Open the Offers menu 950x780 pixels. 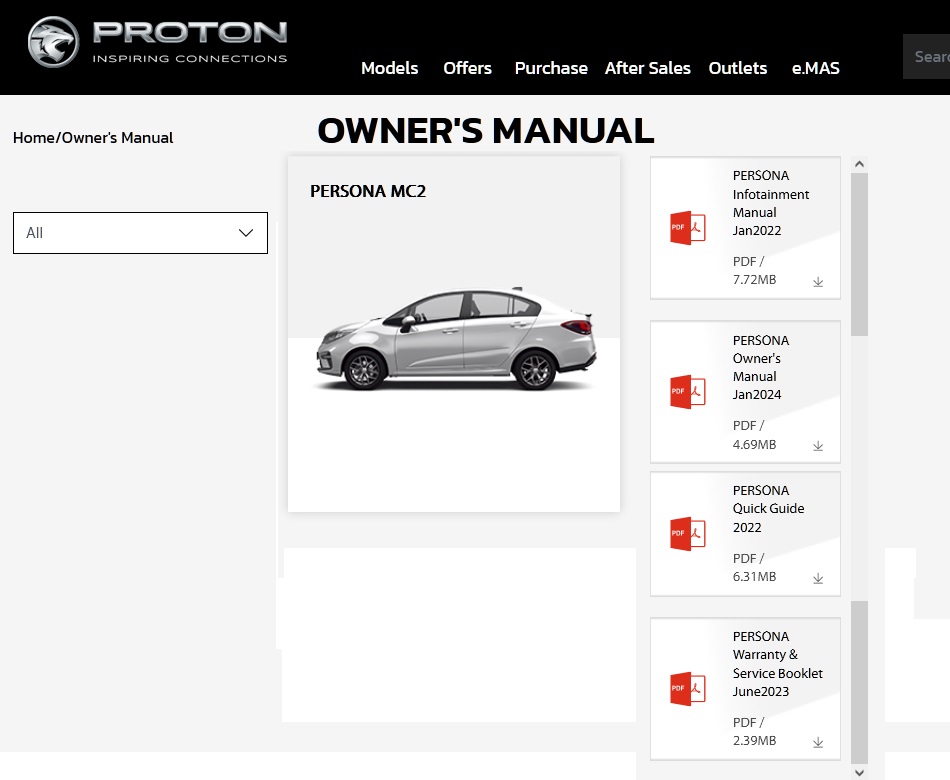point(467,68)
